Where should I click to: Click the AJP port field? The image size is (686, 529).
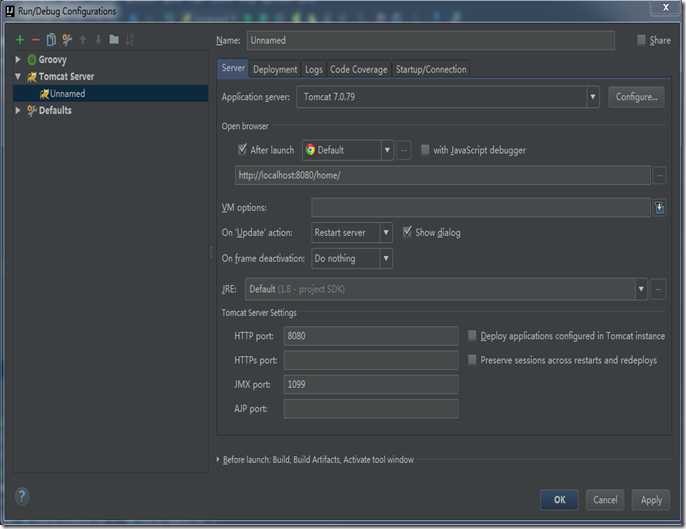tap(371, 409)
